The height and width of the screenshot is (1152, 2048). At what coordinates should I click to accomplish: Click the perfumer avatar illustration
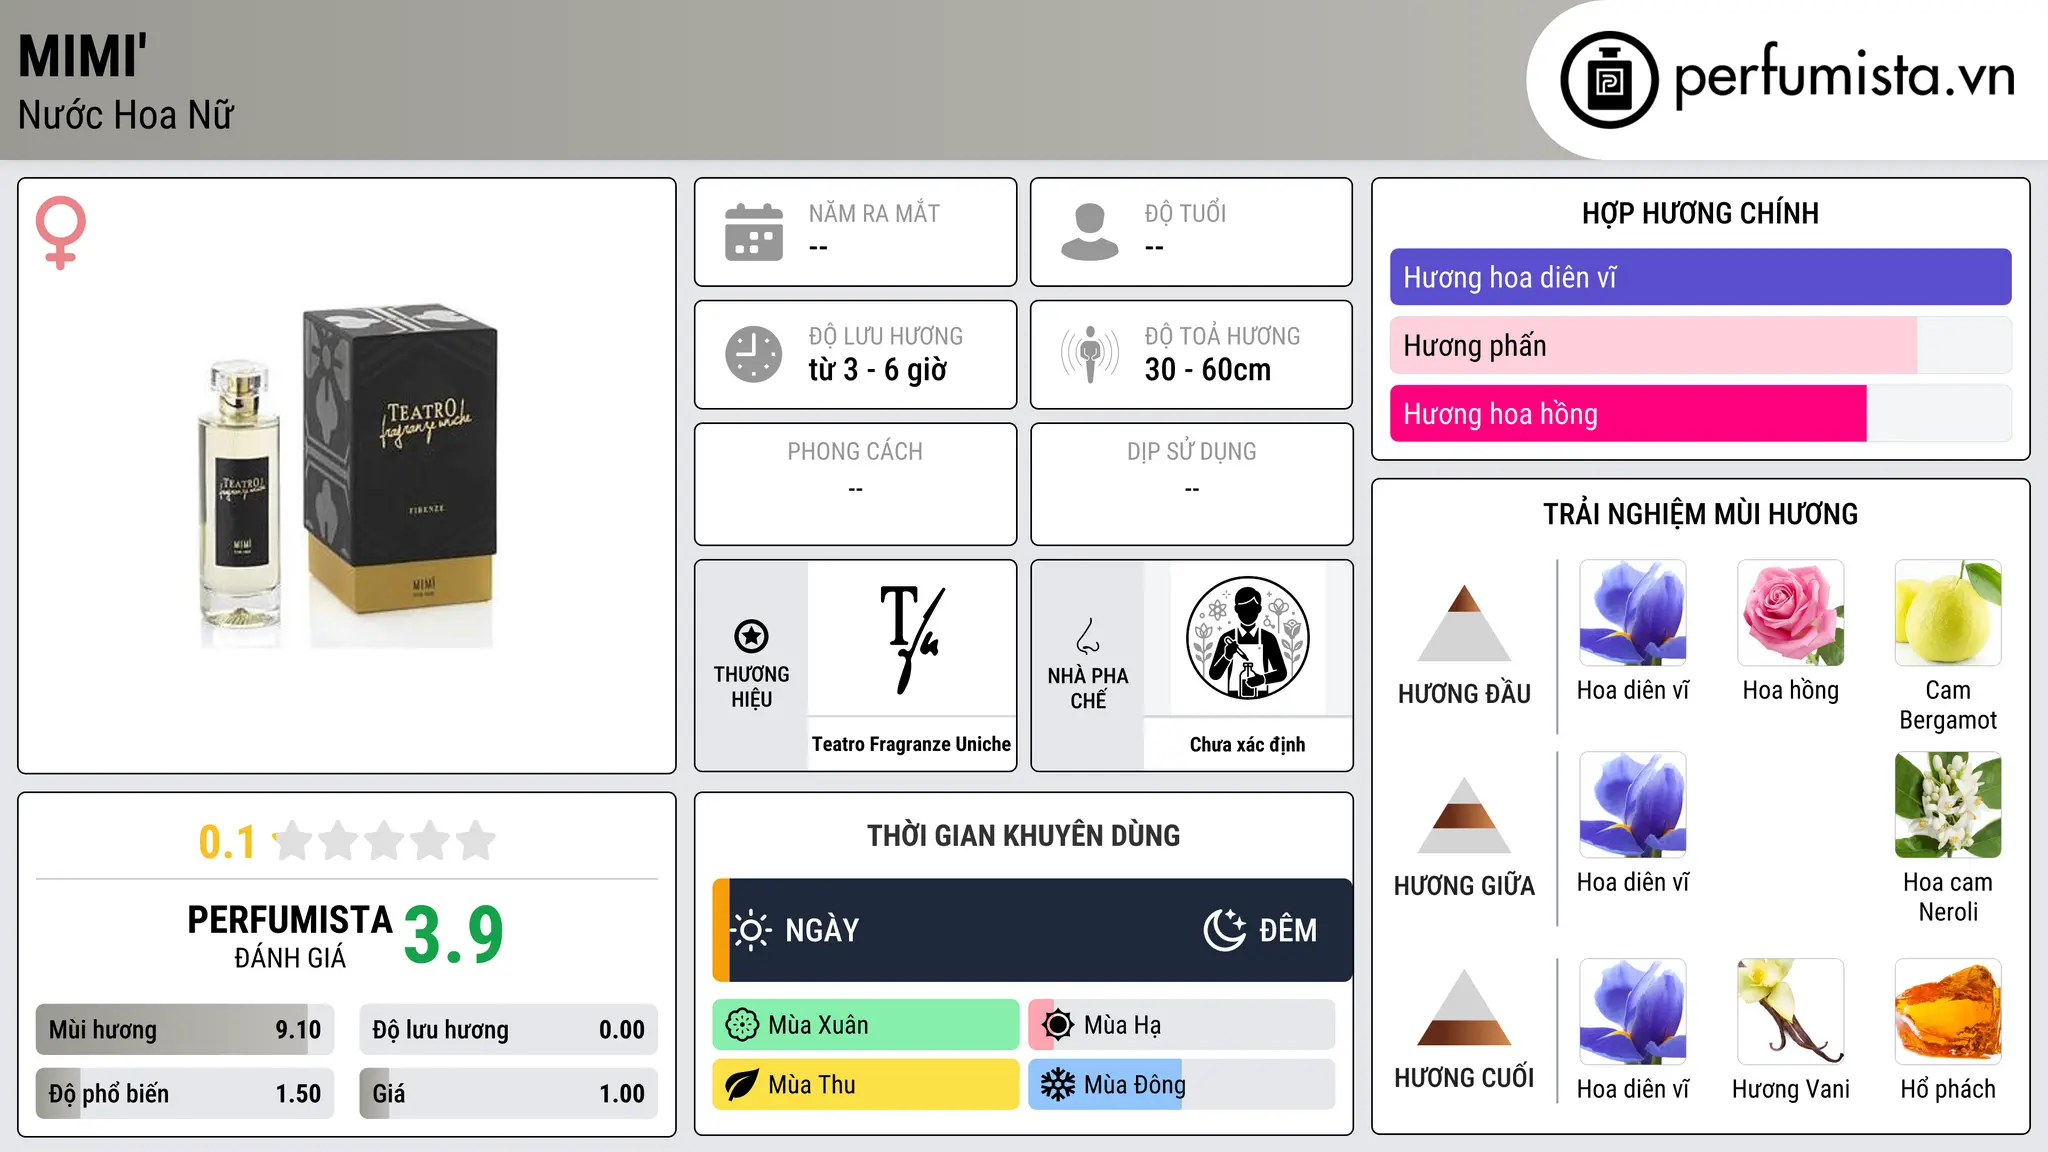point(1247,638)
